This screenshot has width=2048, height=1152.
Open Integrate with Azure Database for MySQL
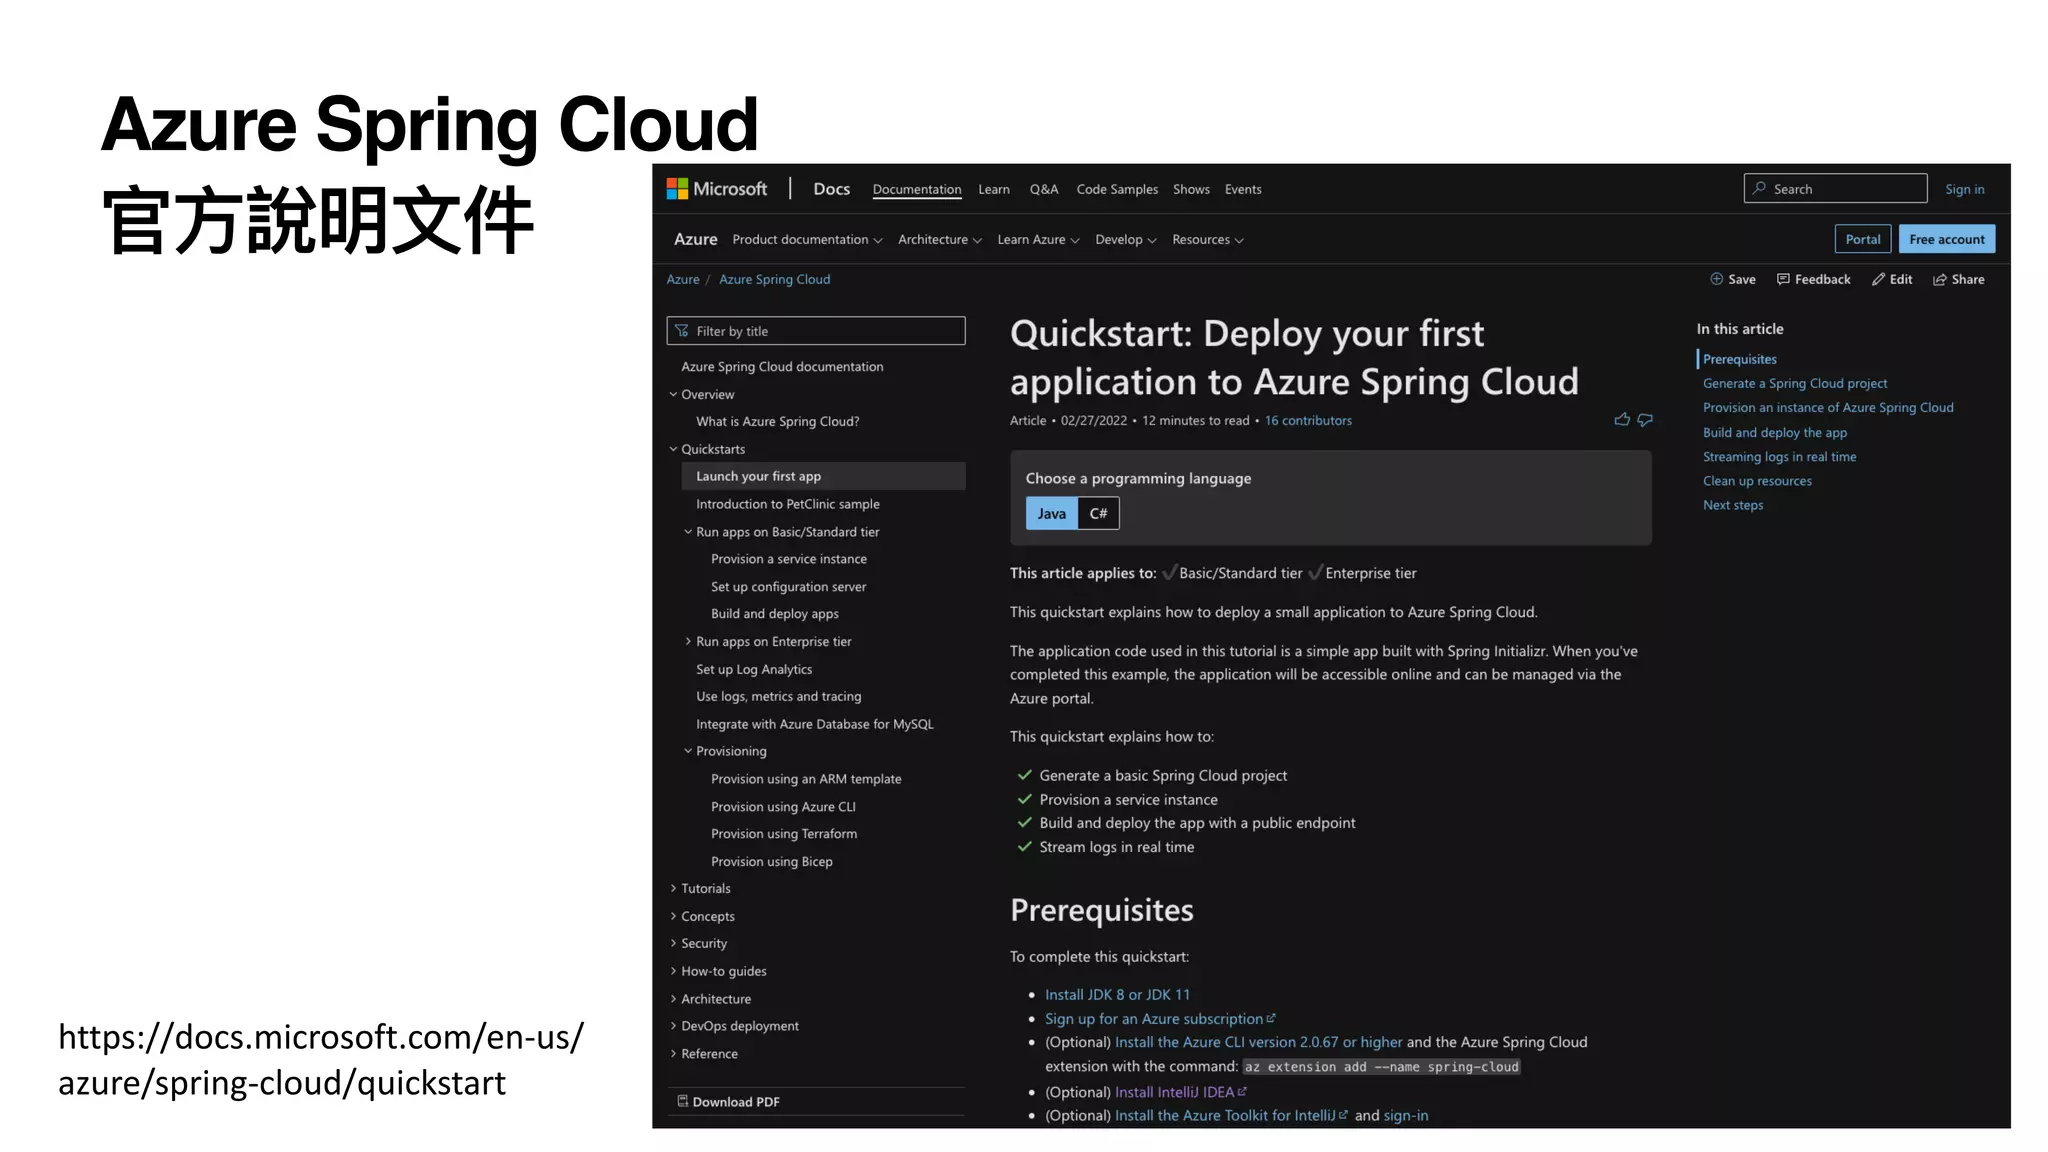pyautogui.click(x=815, y=724)
